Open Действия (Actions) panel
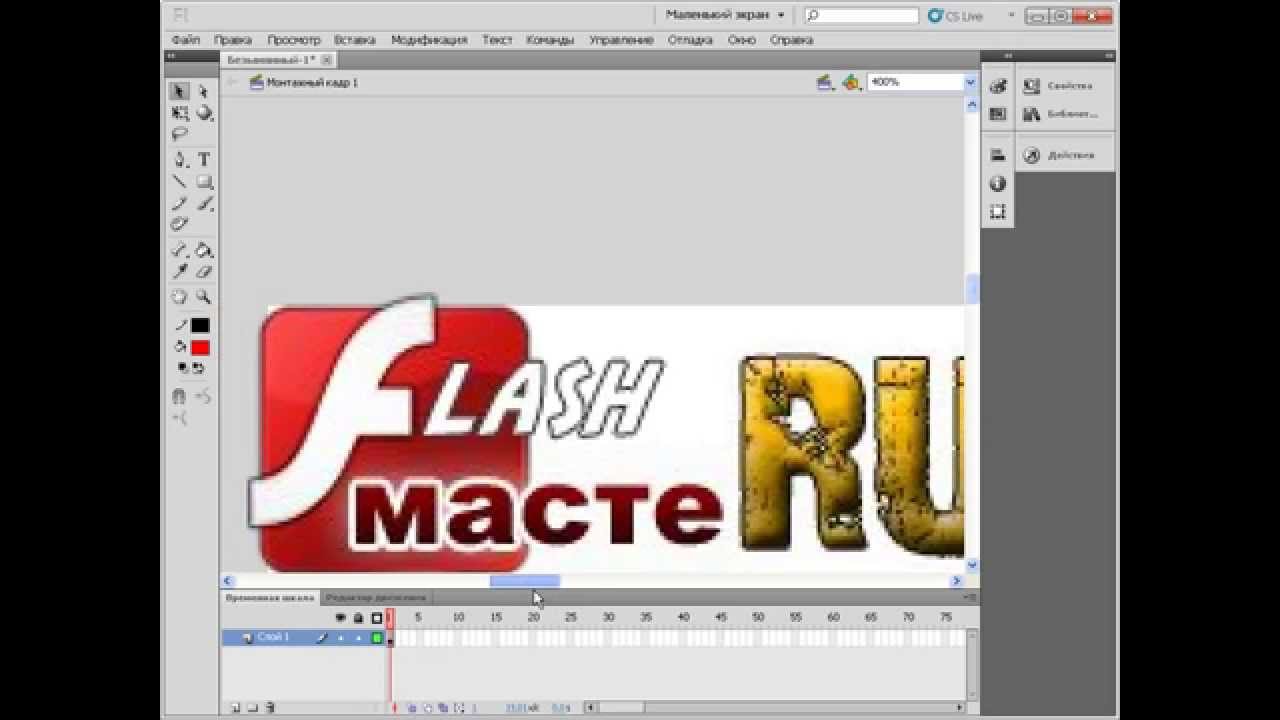This screenshot has width=1280, height=720. (x=1059, y=155)
